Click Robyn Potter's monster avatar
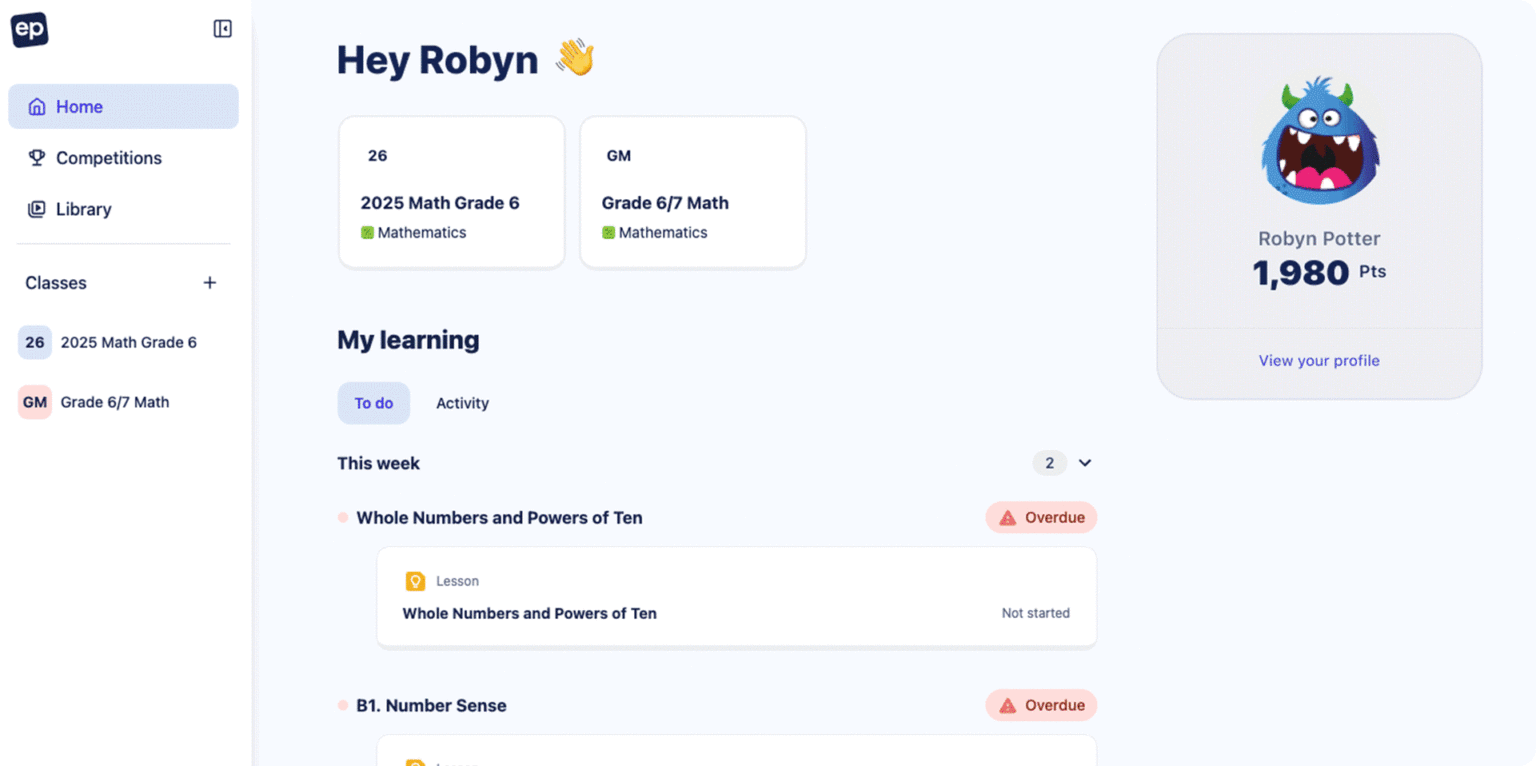Image resolution: width=1536 pixels, height=766 pixels. (1319, 138)
